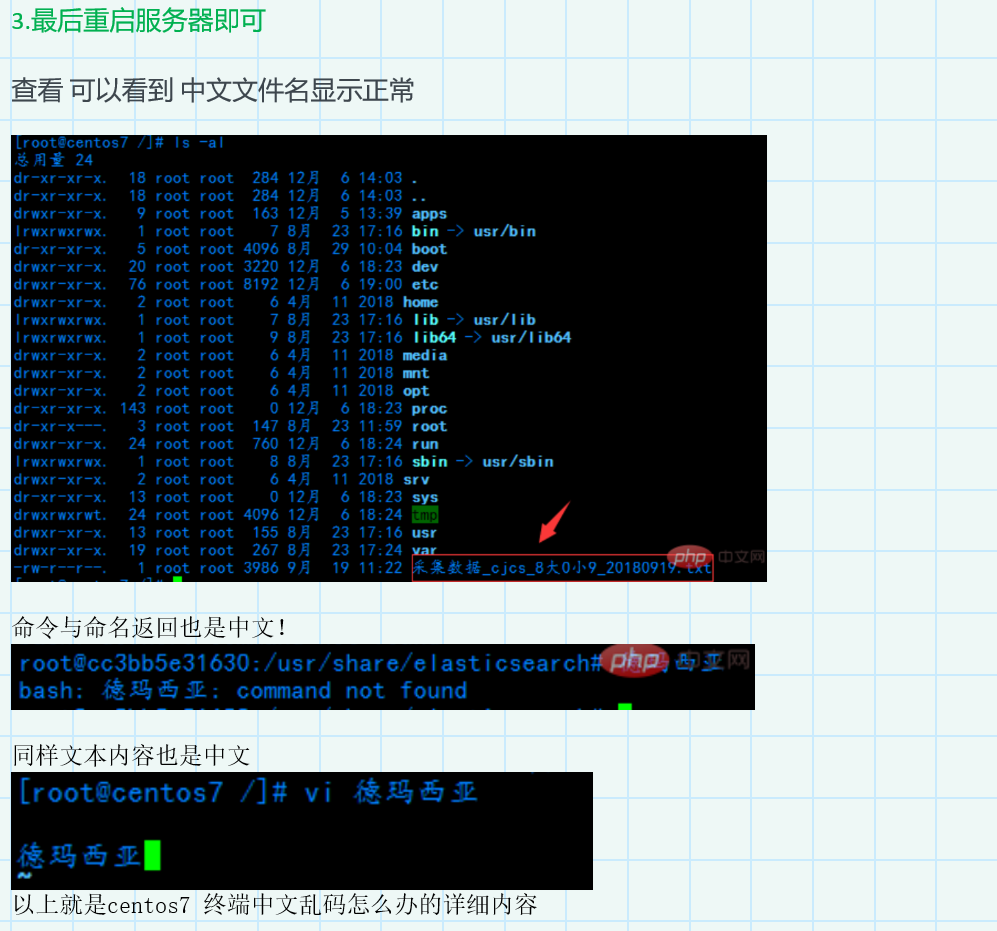Select the red-boxed 采集数据 txt filename
997x931 pixels.
click(x=562, y=568)
